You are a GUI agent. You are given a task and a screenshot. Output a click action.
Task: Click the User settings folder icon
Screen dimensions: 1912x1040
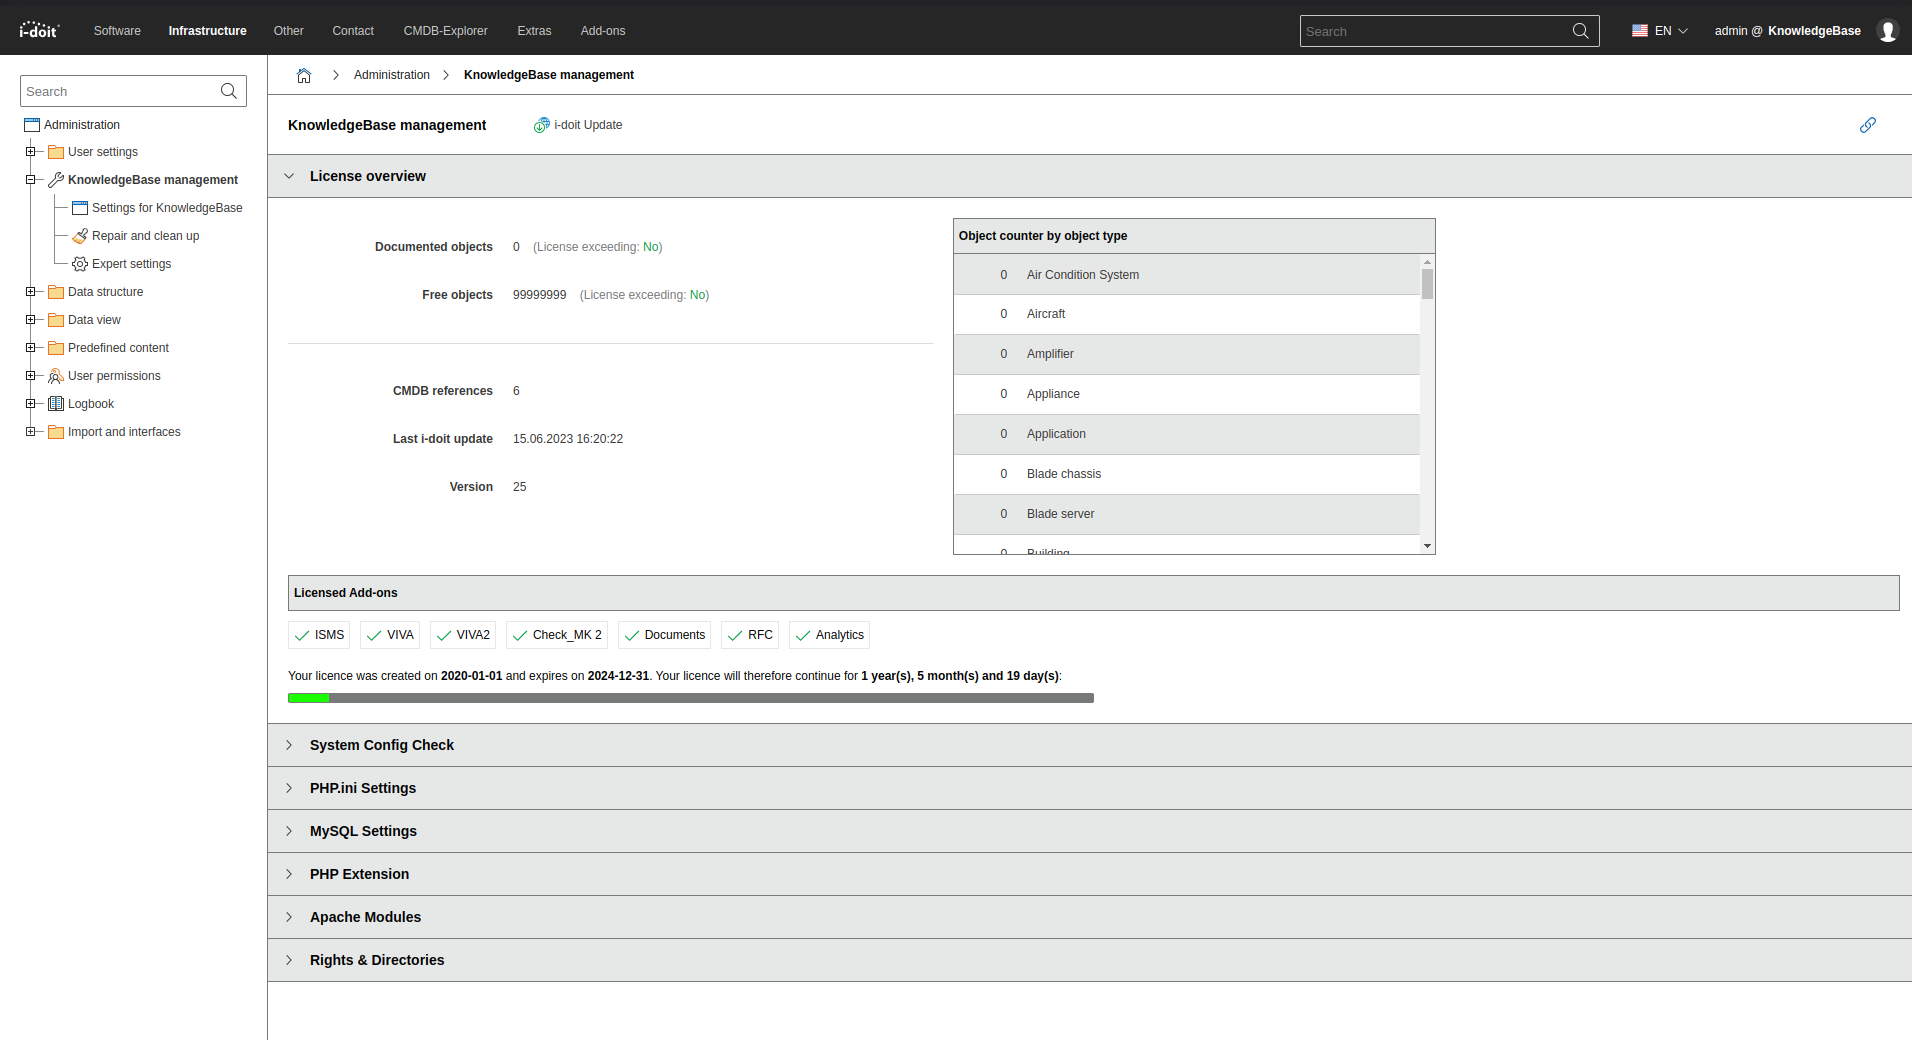coord(56,152)
